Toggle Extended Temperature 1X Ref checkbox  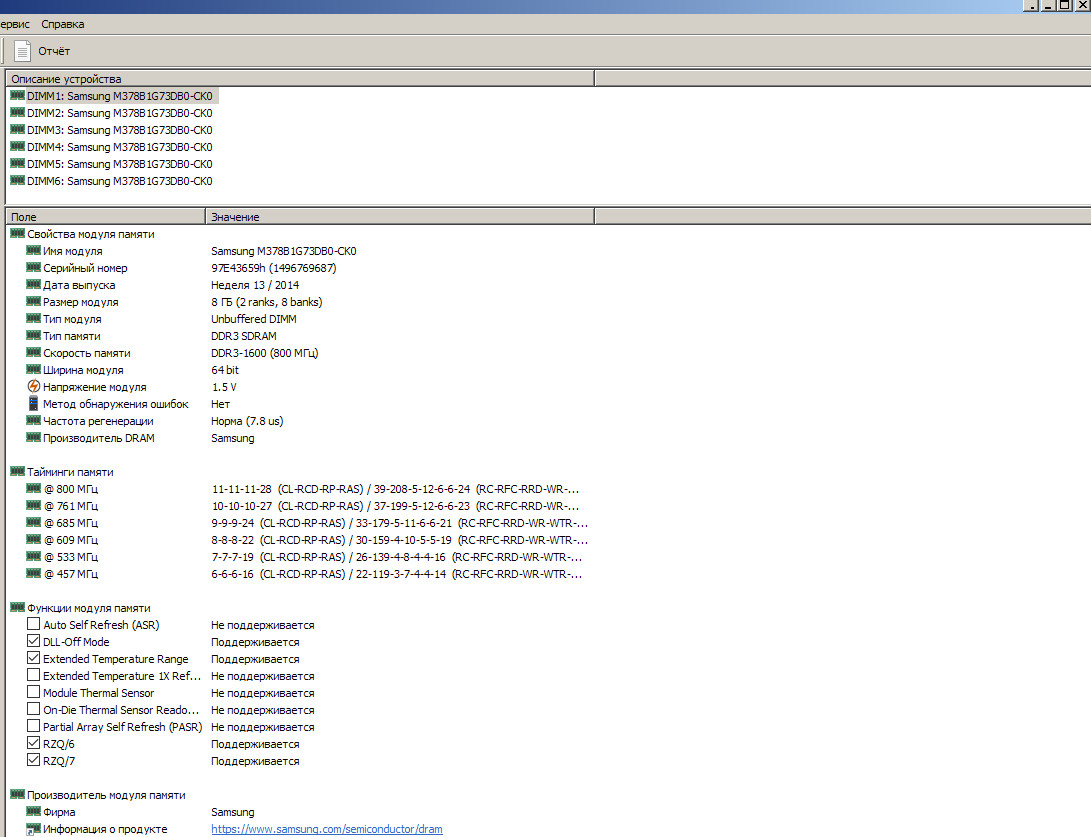[x=33, y=675]
